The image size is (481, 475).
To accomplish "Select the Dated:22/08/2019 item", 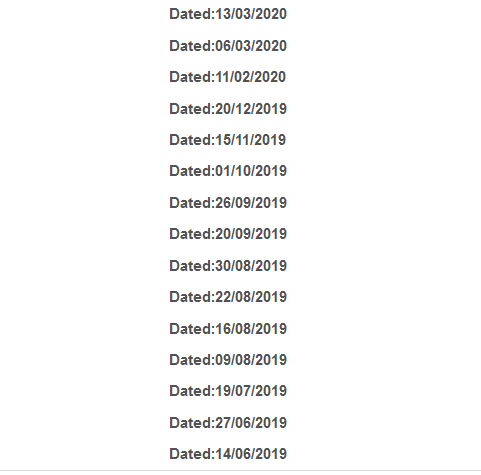I will click(228, 297).
